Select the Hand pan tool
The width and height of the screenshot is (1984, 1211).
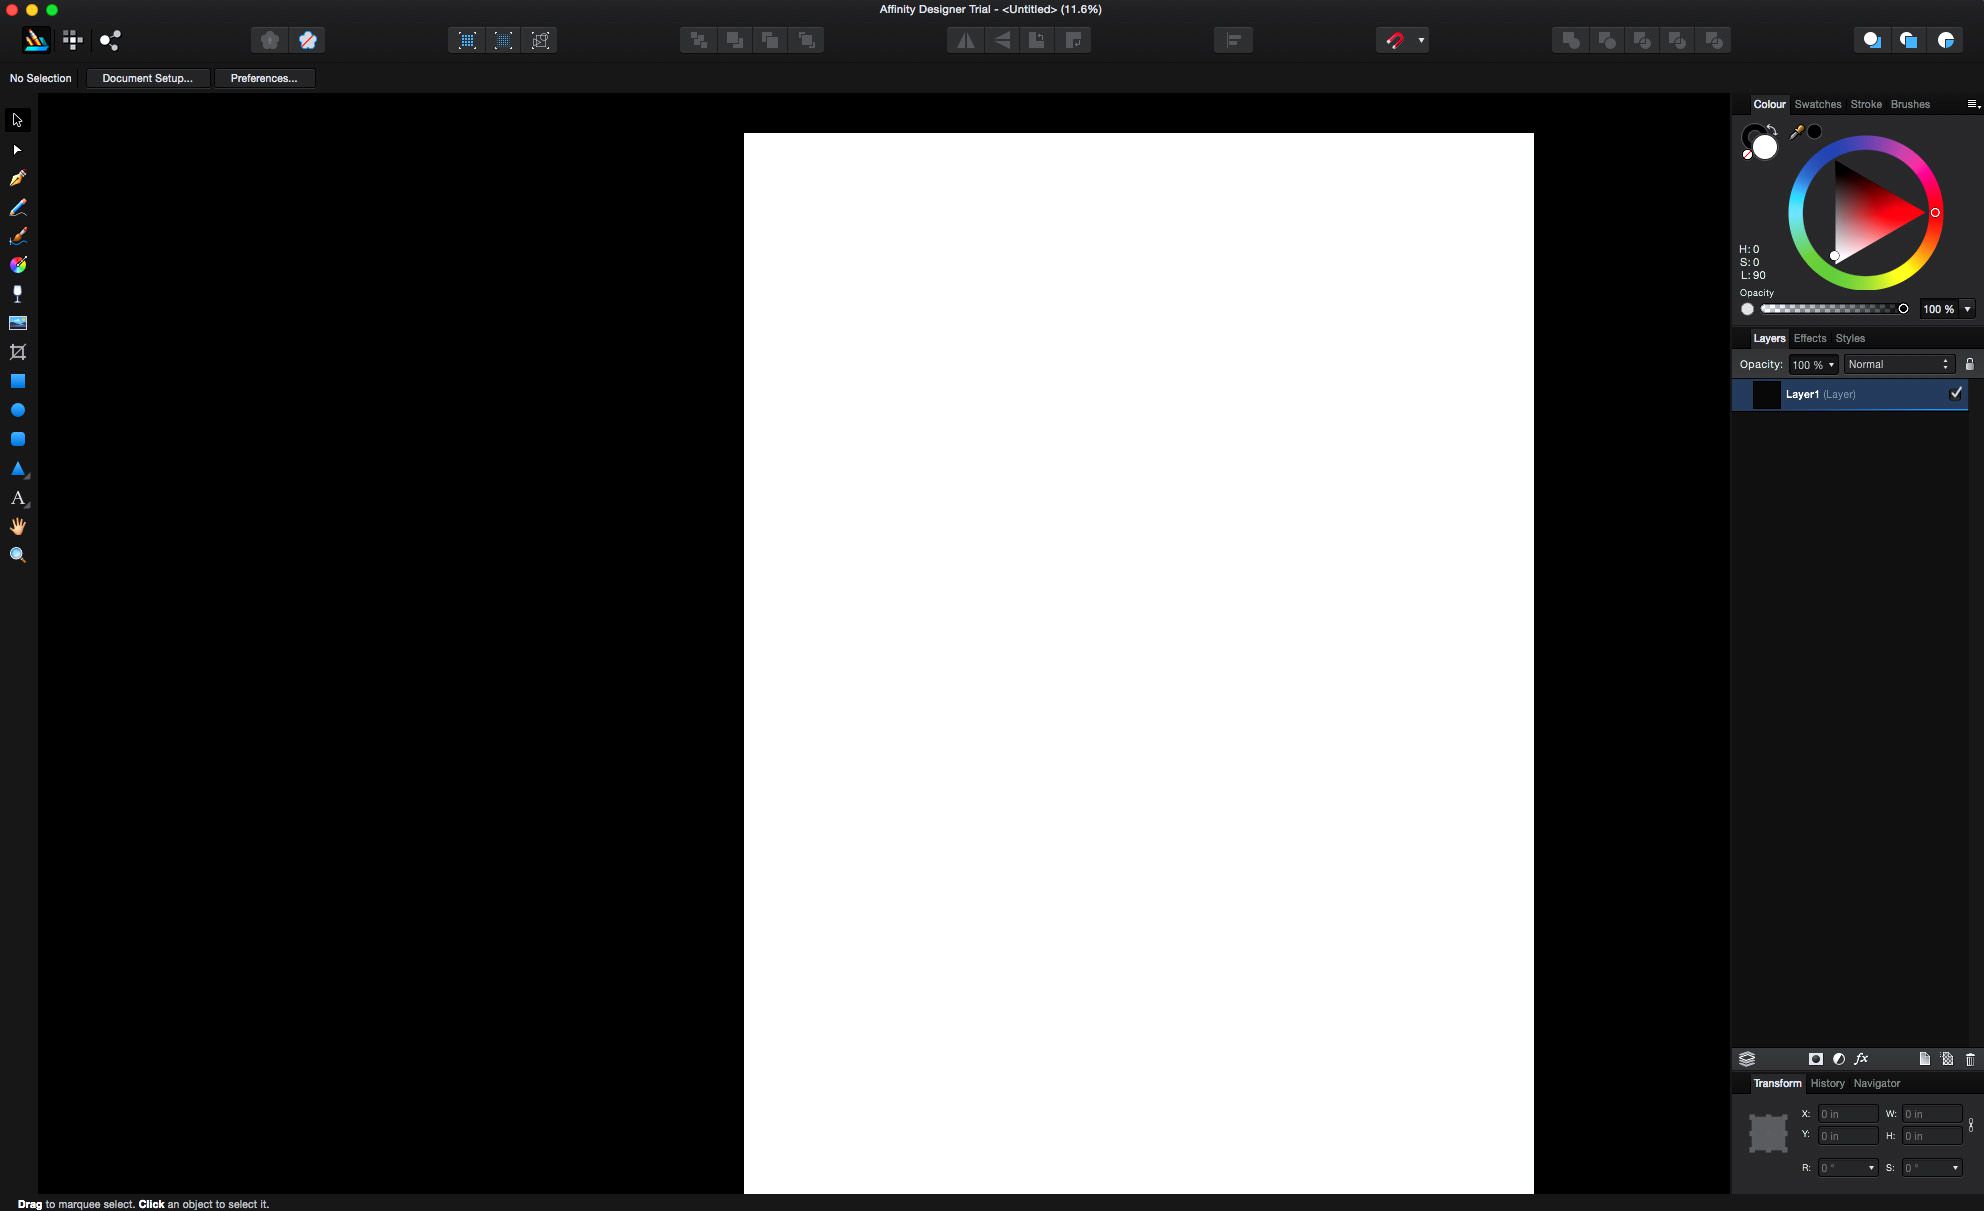(x=17, y=527)
